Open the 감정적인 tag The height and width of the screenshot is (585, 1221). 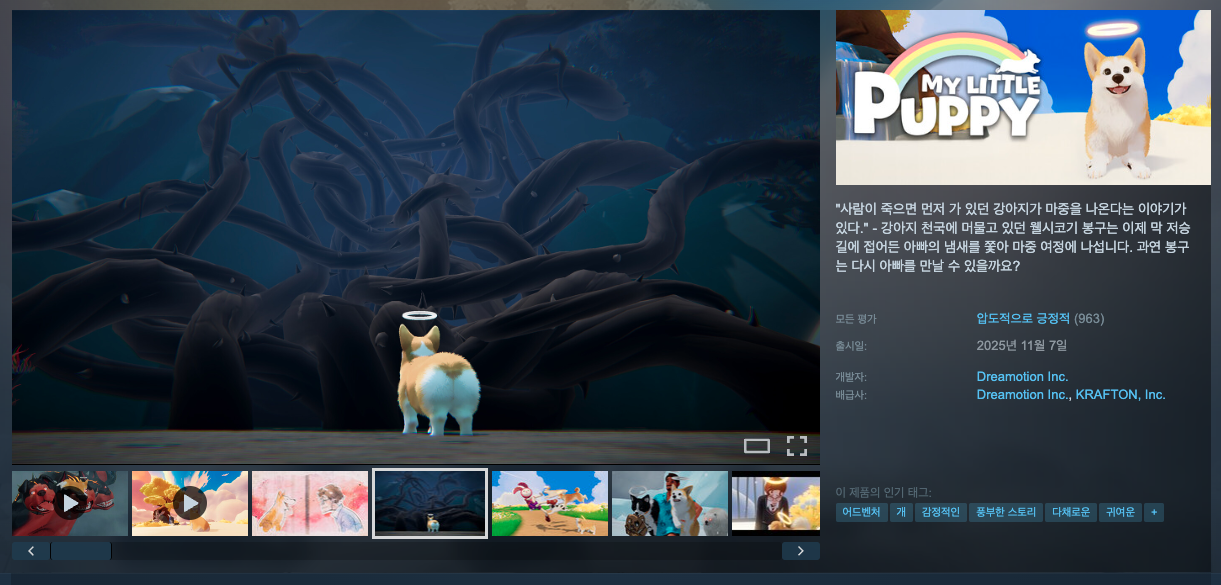click(x=940, y=512)
